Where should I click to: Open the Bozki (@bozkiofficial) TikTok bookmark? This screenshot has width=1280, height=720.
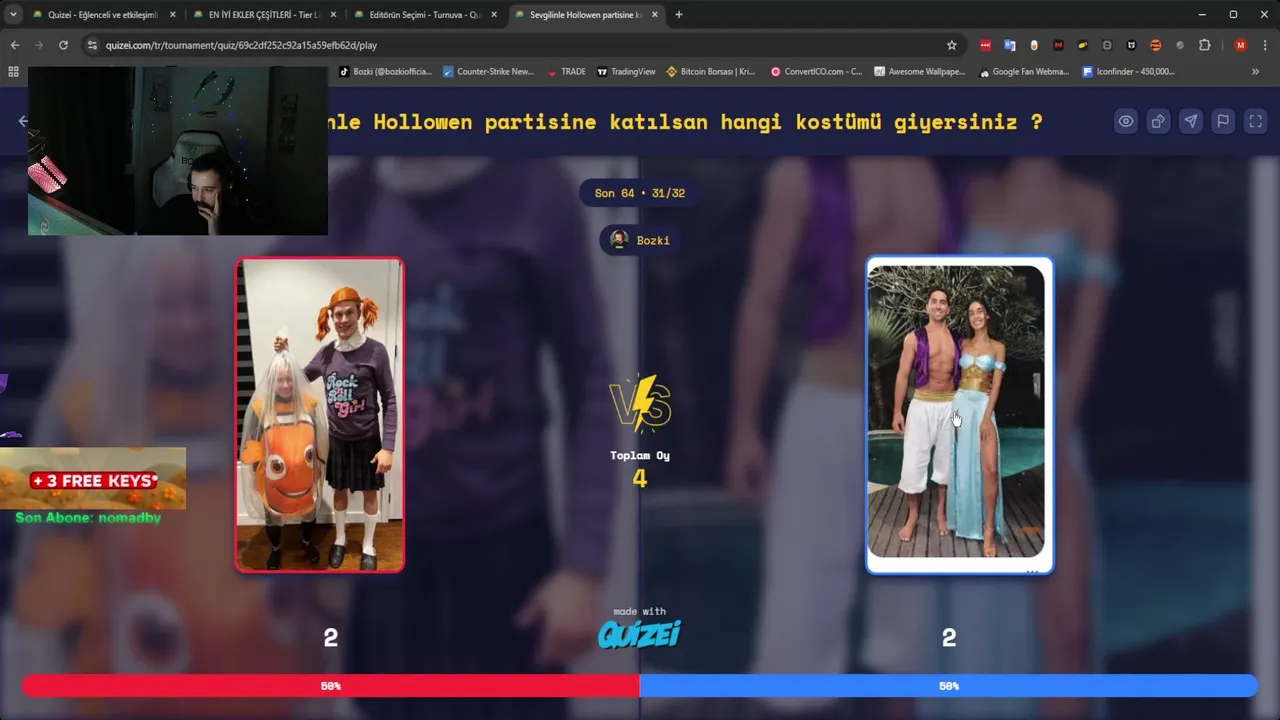click(385, 72)
